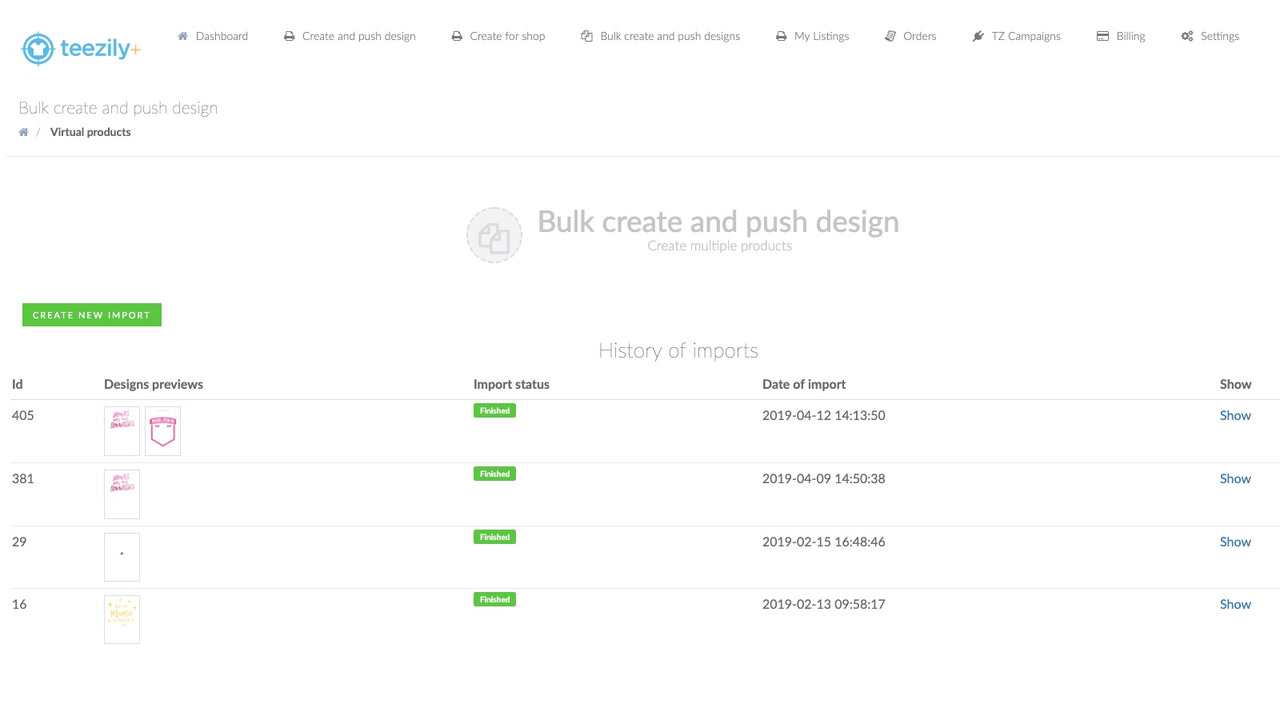Click the Orders page icon
Viewport: 1280px width, 720px height.
tap(890, 35)
